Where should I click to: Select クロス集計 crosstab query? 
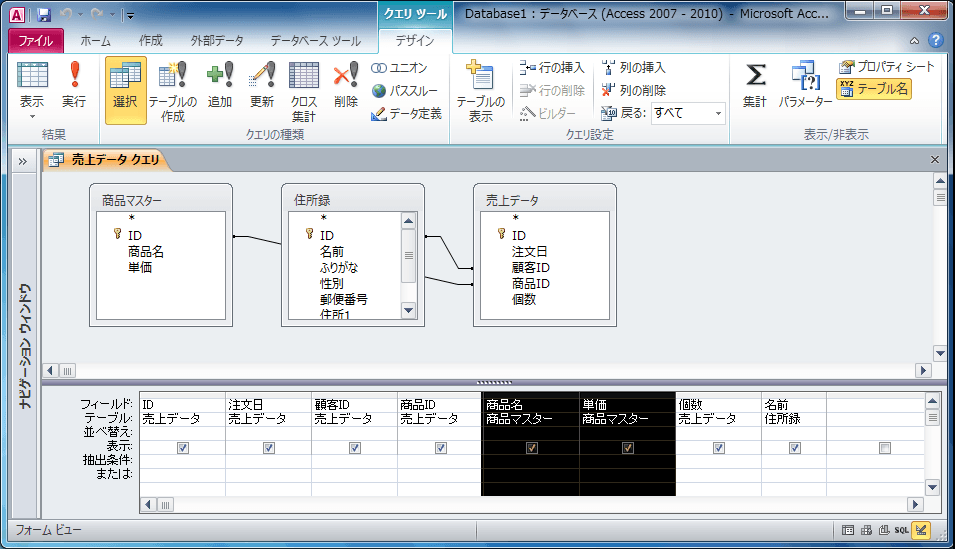click(x=304, y=90)
